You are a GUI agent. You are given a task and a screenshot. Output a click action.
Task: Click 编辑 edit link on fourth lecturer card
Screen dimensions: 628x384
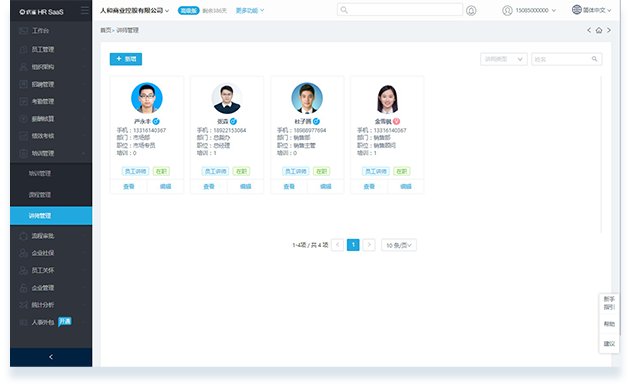point(406,187)
